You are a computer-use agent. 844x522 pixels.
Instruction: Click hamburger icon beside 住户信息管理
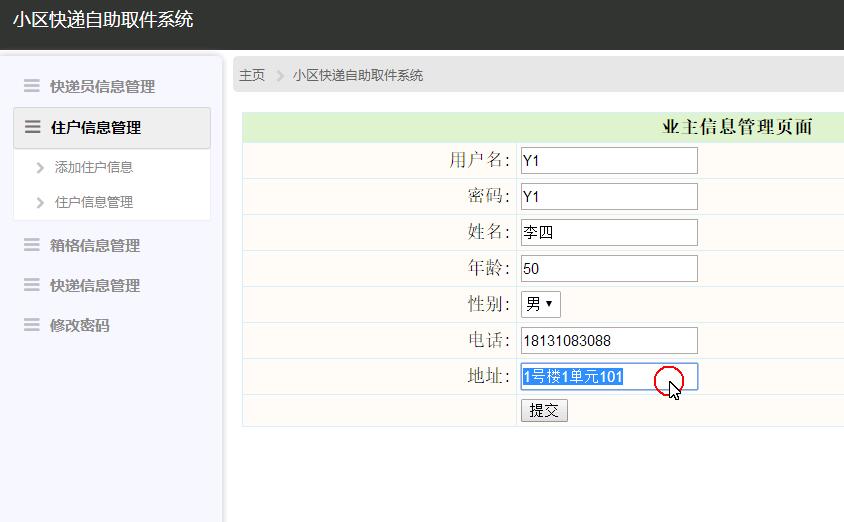(32, 127)
